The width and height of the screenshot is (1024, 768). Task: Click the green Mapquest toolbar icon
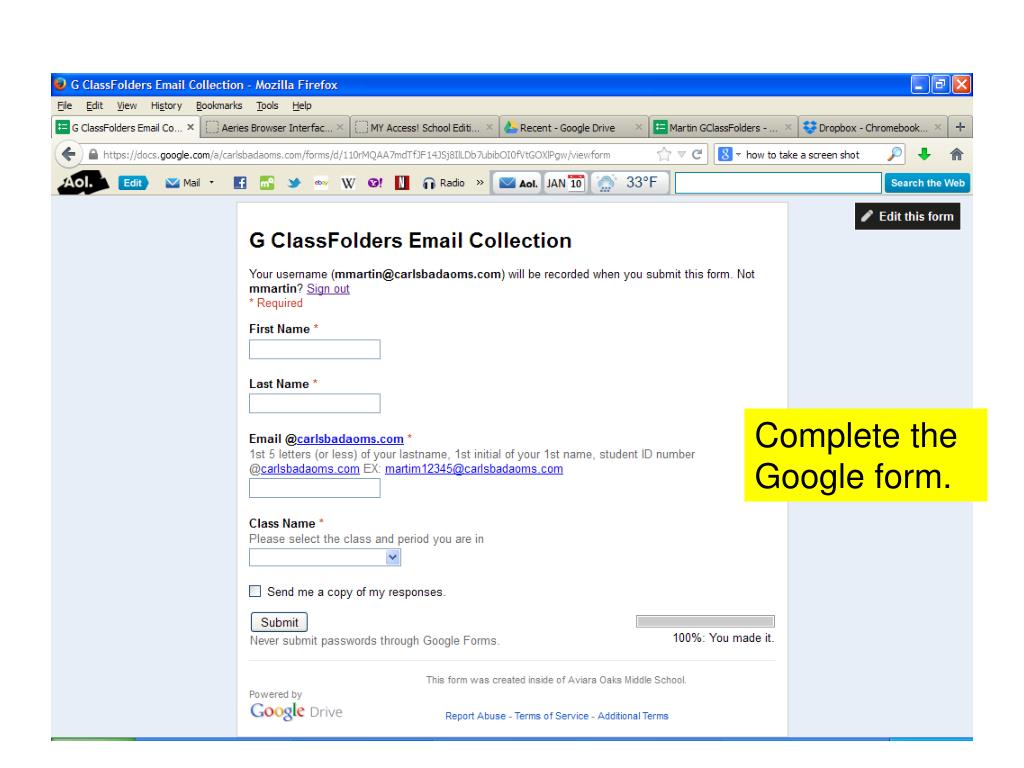coord(266,184)
